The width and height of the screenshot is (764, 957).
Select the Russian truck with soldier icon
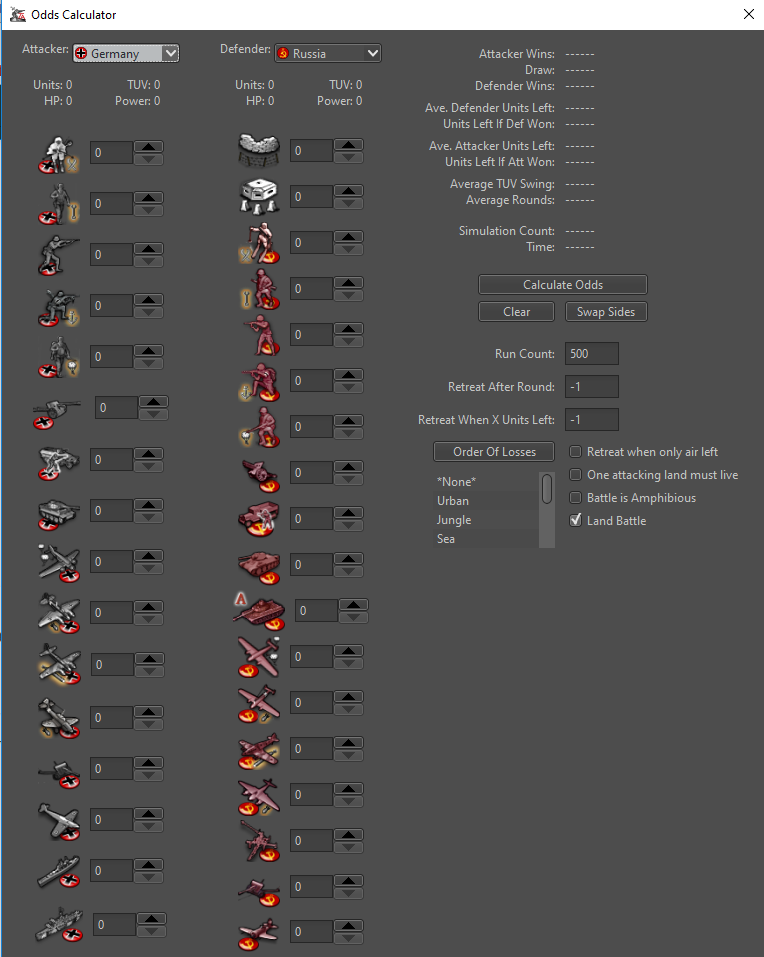259,519
